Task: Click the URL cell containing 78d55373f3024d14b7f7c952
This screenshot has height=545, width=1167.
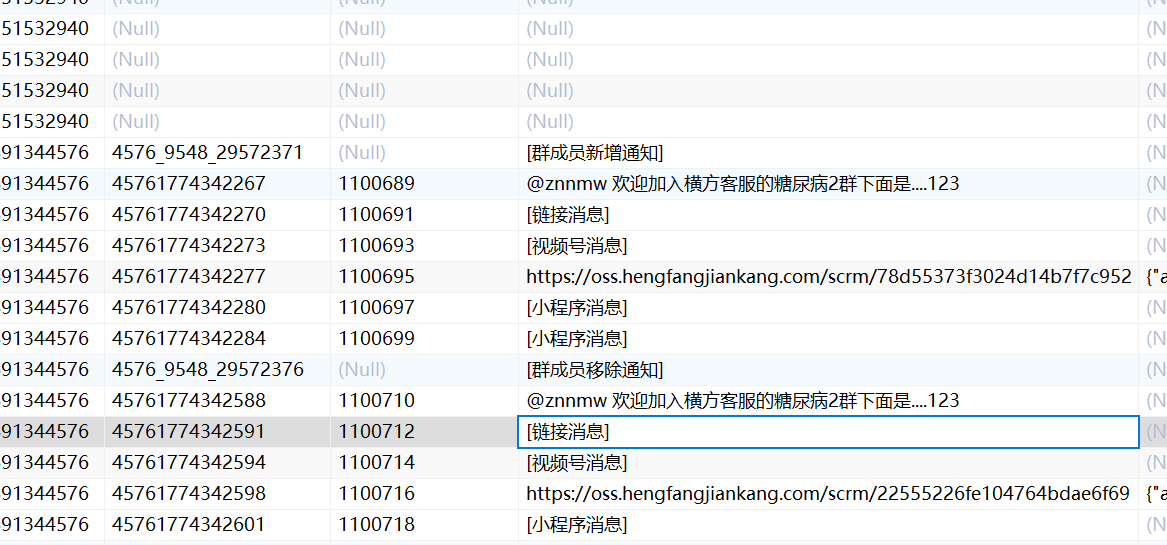Action: (x=828, y=277)
